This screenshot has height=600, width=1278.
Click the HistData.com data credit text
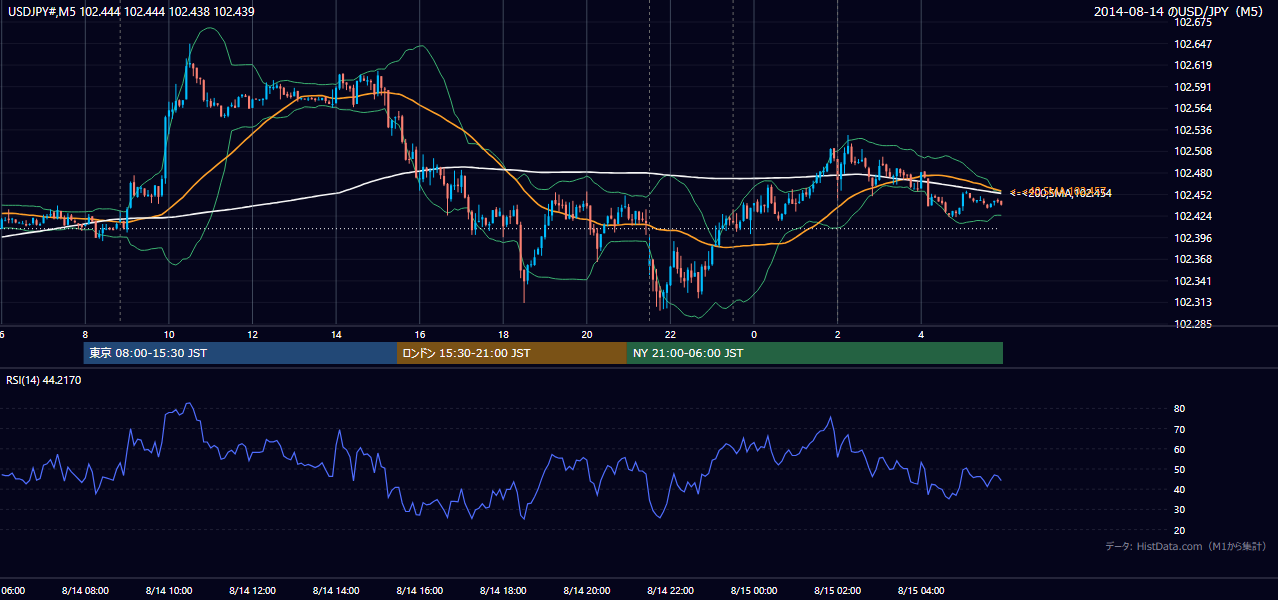pos(1186,546)
